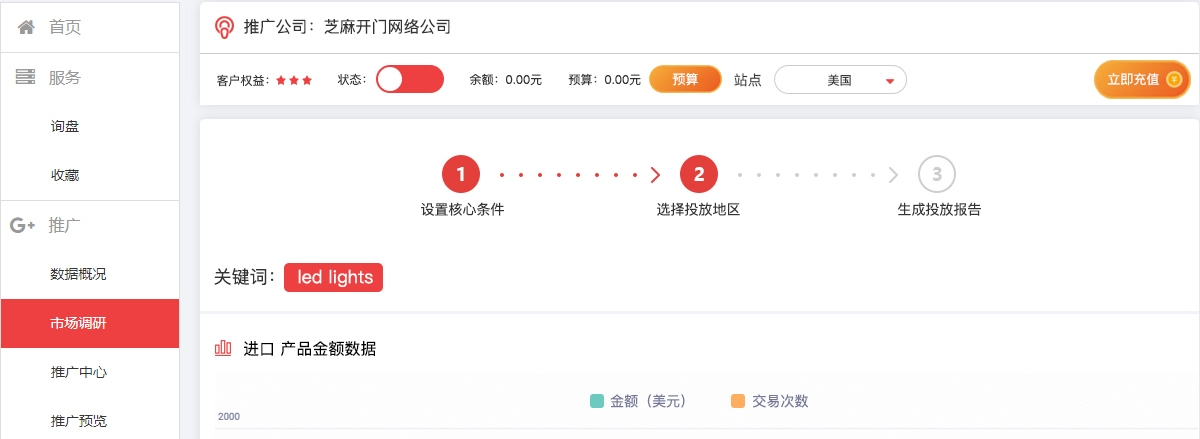Click the home icon in the sidebar
This screenshot has height=439, width=1200.
coord(26,27)
